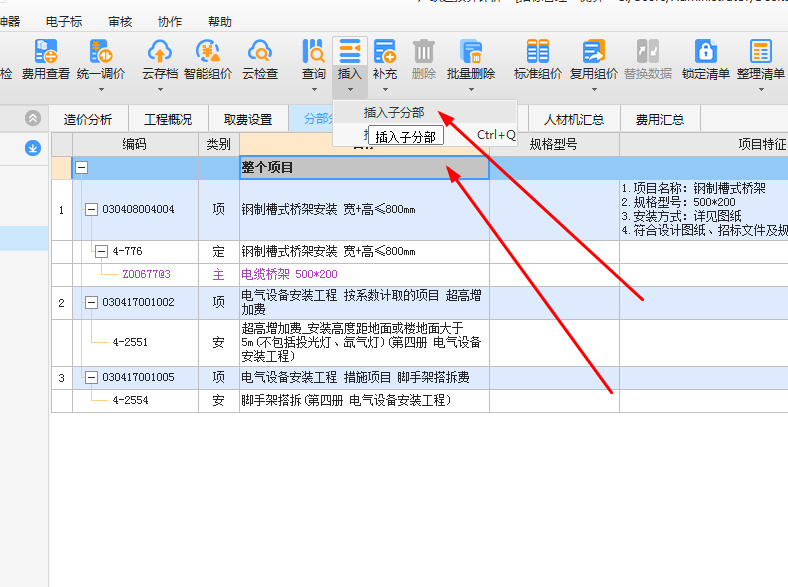Switch to the 费用汇总 tab

click(660, 120)
